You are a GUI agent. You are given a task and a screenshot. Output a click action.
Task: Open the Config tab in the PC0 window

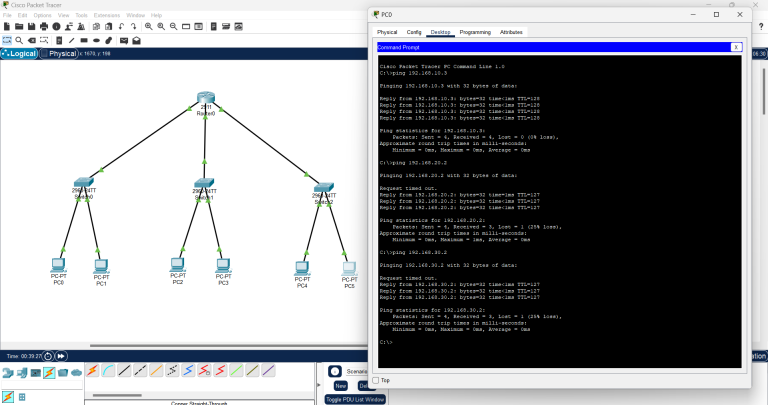414,32
